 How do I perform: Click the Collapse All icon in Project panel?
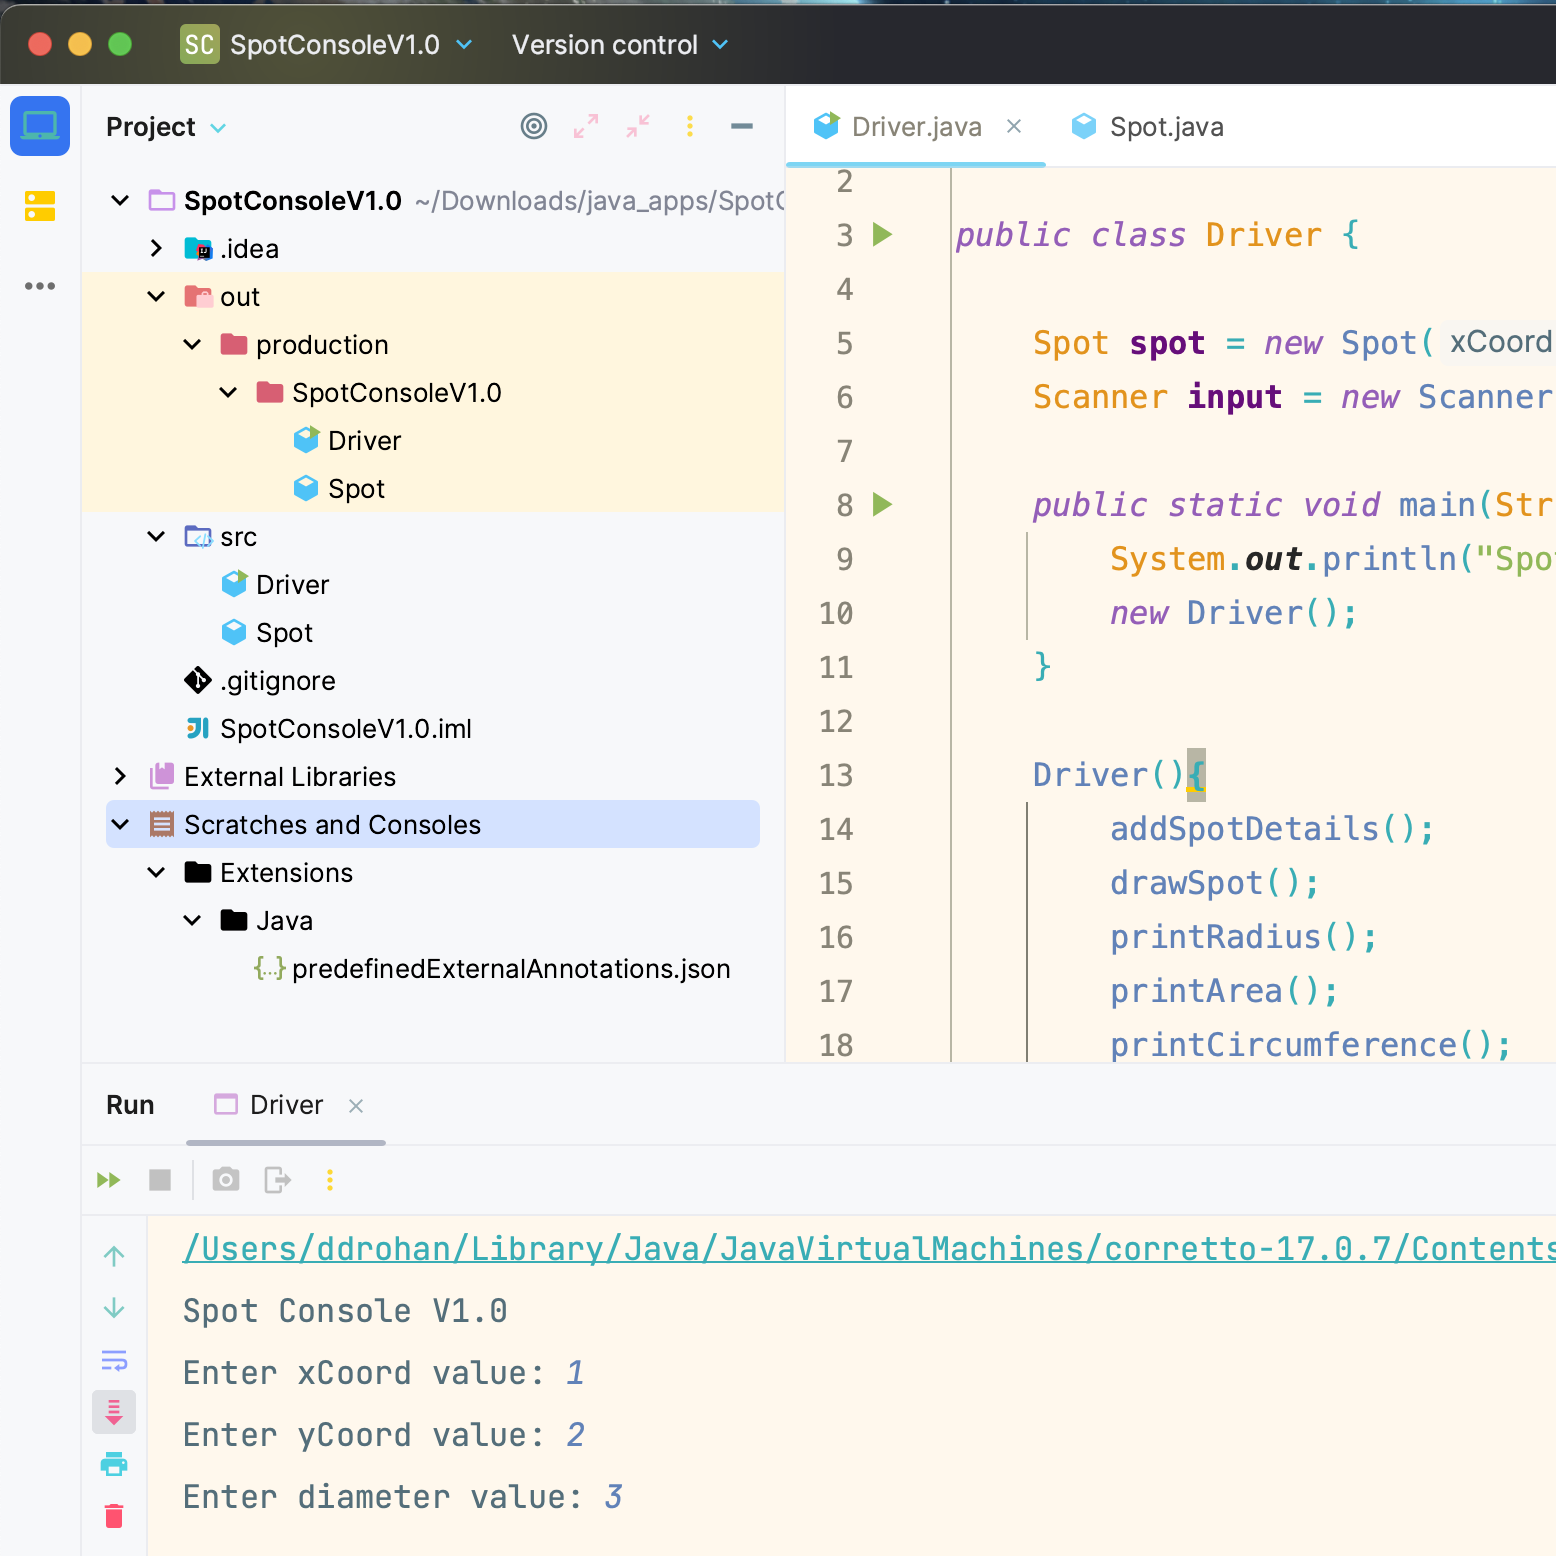638,126
